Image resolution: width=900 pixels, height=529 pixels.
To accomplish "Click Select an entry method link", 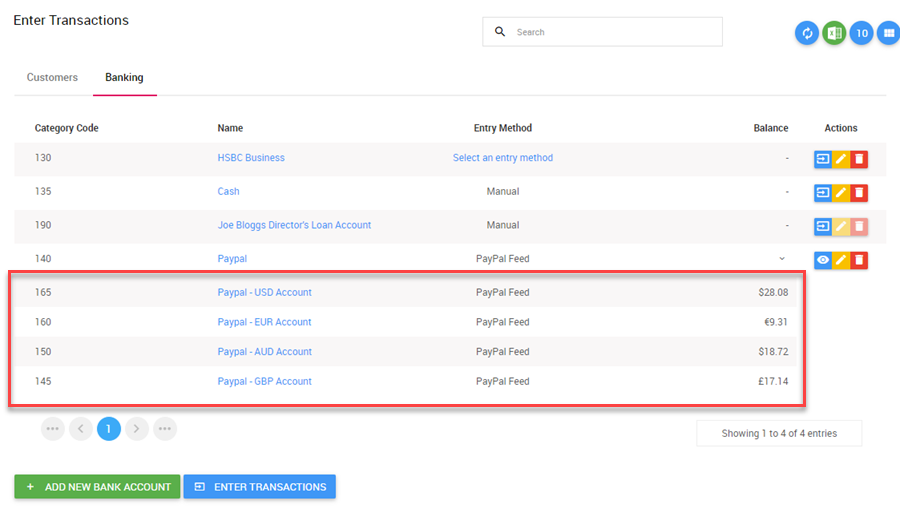I will [x=503, y=158].
